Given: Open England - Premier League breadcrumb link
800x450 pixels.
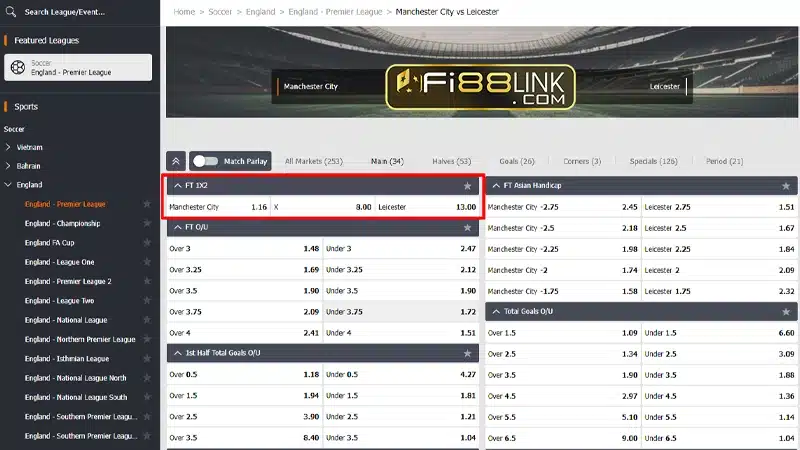Looking at the screenshot, I should pyautogui.click(x=335, y=12).
